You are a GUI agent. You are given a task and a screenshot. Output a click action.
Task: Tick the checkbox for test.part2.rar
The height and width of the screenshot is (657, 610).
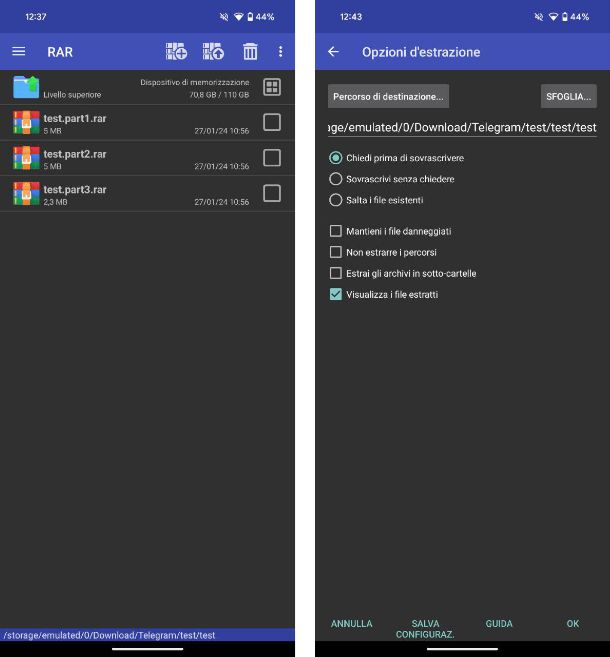[272, 158]
